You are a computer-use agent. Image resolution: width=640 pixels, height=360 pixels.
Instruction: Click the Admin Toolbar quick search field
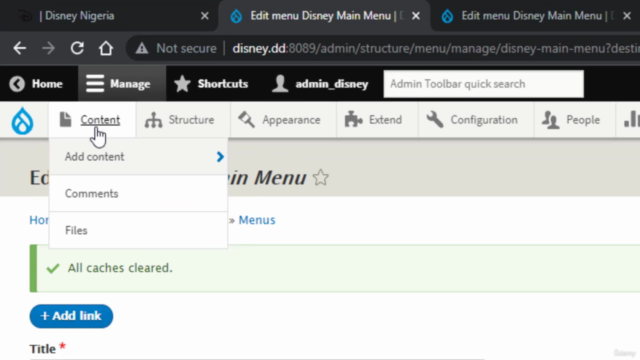(483, 84)
